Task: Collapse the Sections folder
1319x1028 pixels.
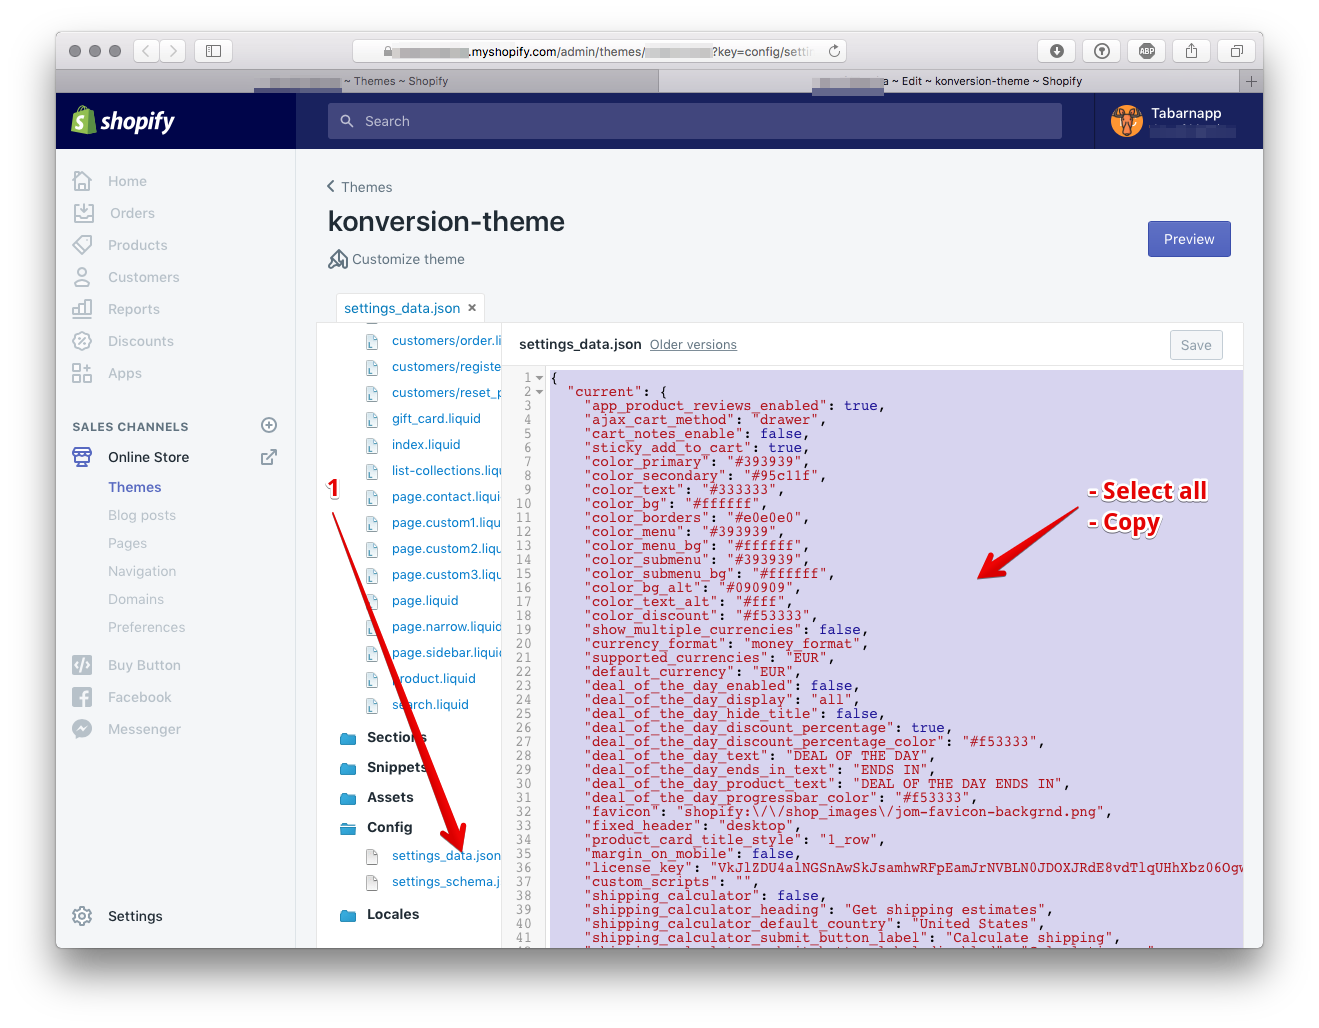Action: tap(348, 738)
